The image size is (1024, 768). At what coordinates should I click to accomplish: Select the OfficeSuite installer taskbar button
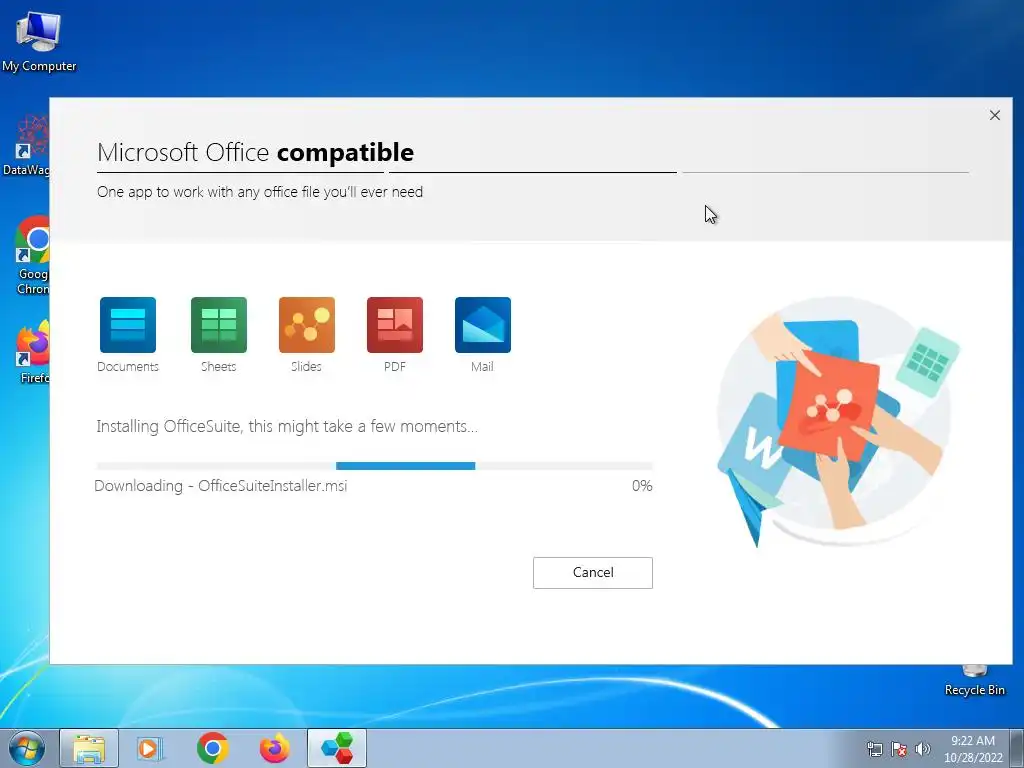point(337,748)
